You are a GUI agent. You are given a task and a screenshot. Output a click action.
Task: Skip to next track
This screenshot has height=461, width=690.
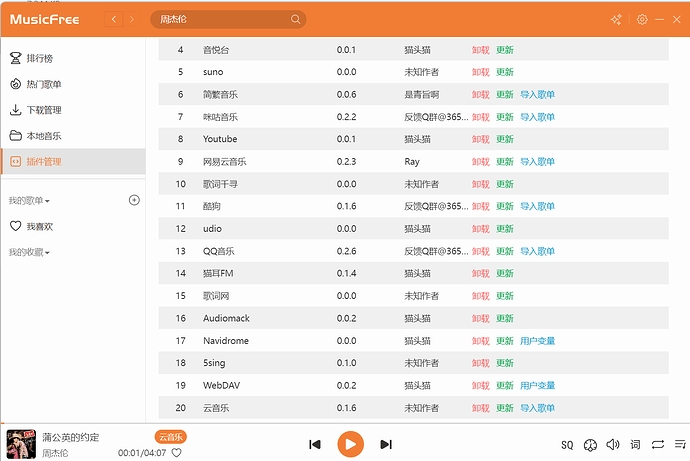pos(386,444)
